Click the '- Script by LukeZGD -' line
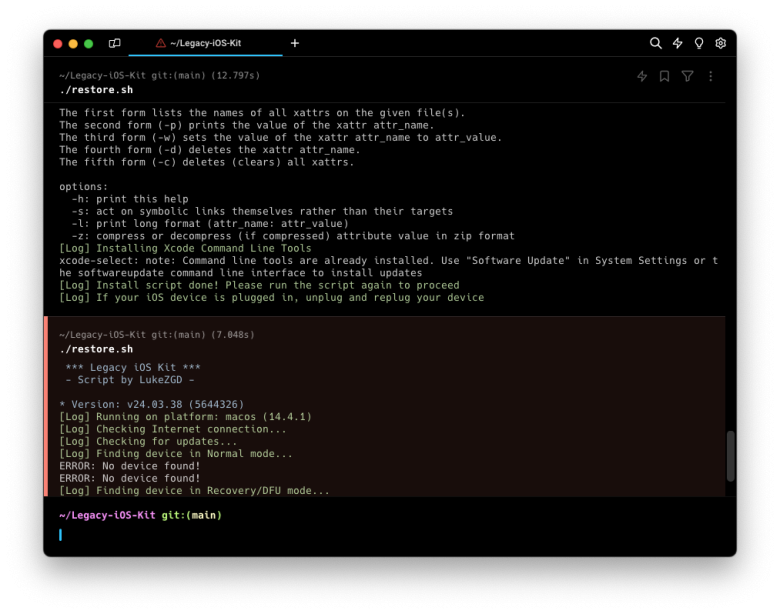The width and height of the screenshot is (780, 614). tap(130, 380)
